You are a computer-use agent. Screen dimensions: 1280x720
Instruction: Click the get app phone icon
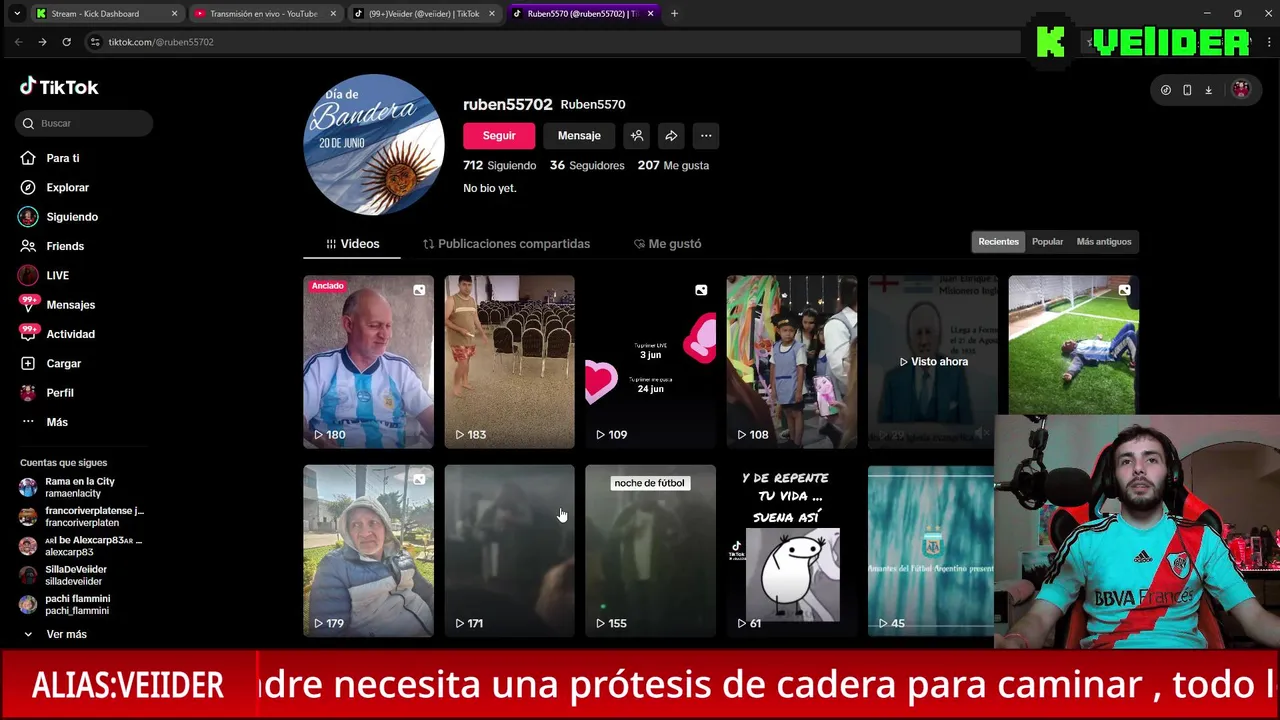(1187, 90)
